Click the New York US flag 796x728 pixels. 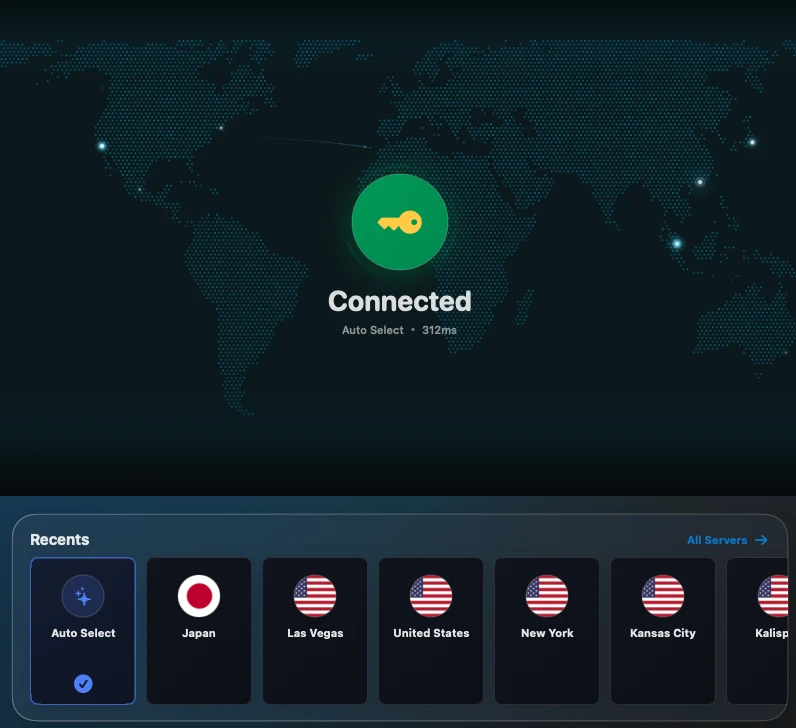click(x=547, y=596)
